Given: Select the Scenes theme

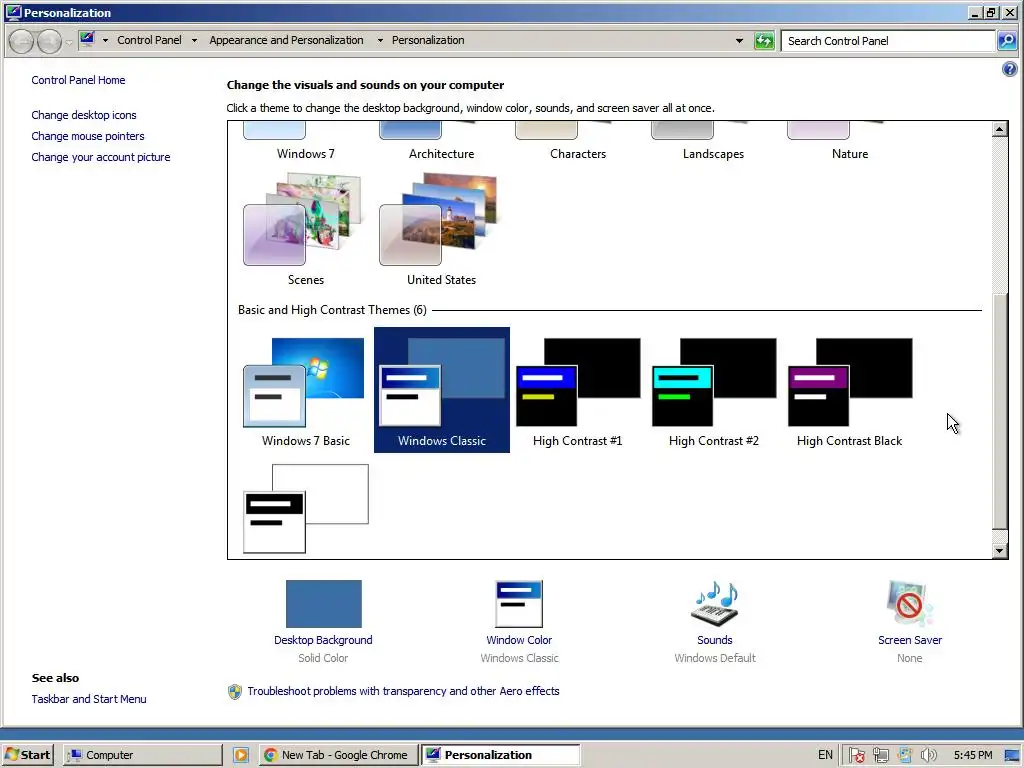Looking at the screenshot, I should (x=306, y=229).
